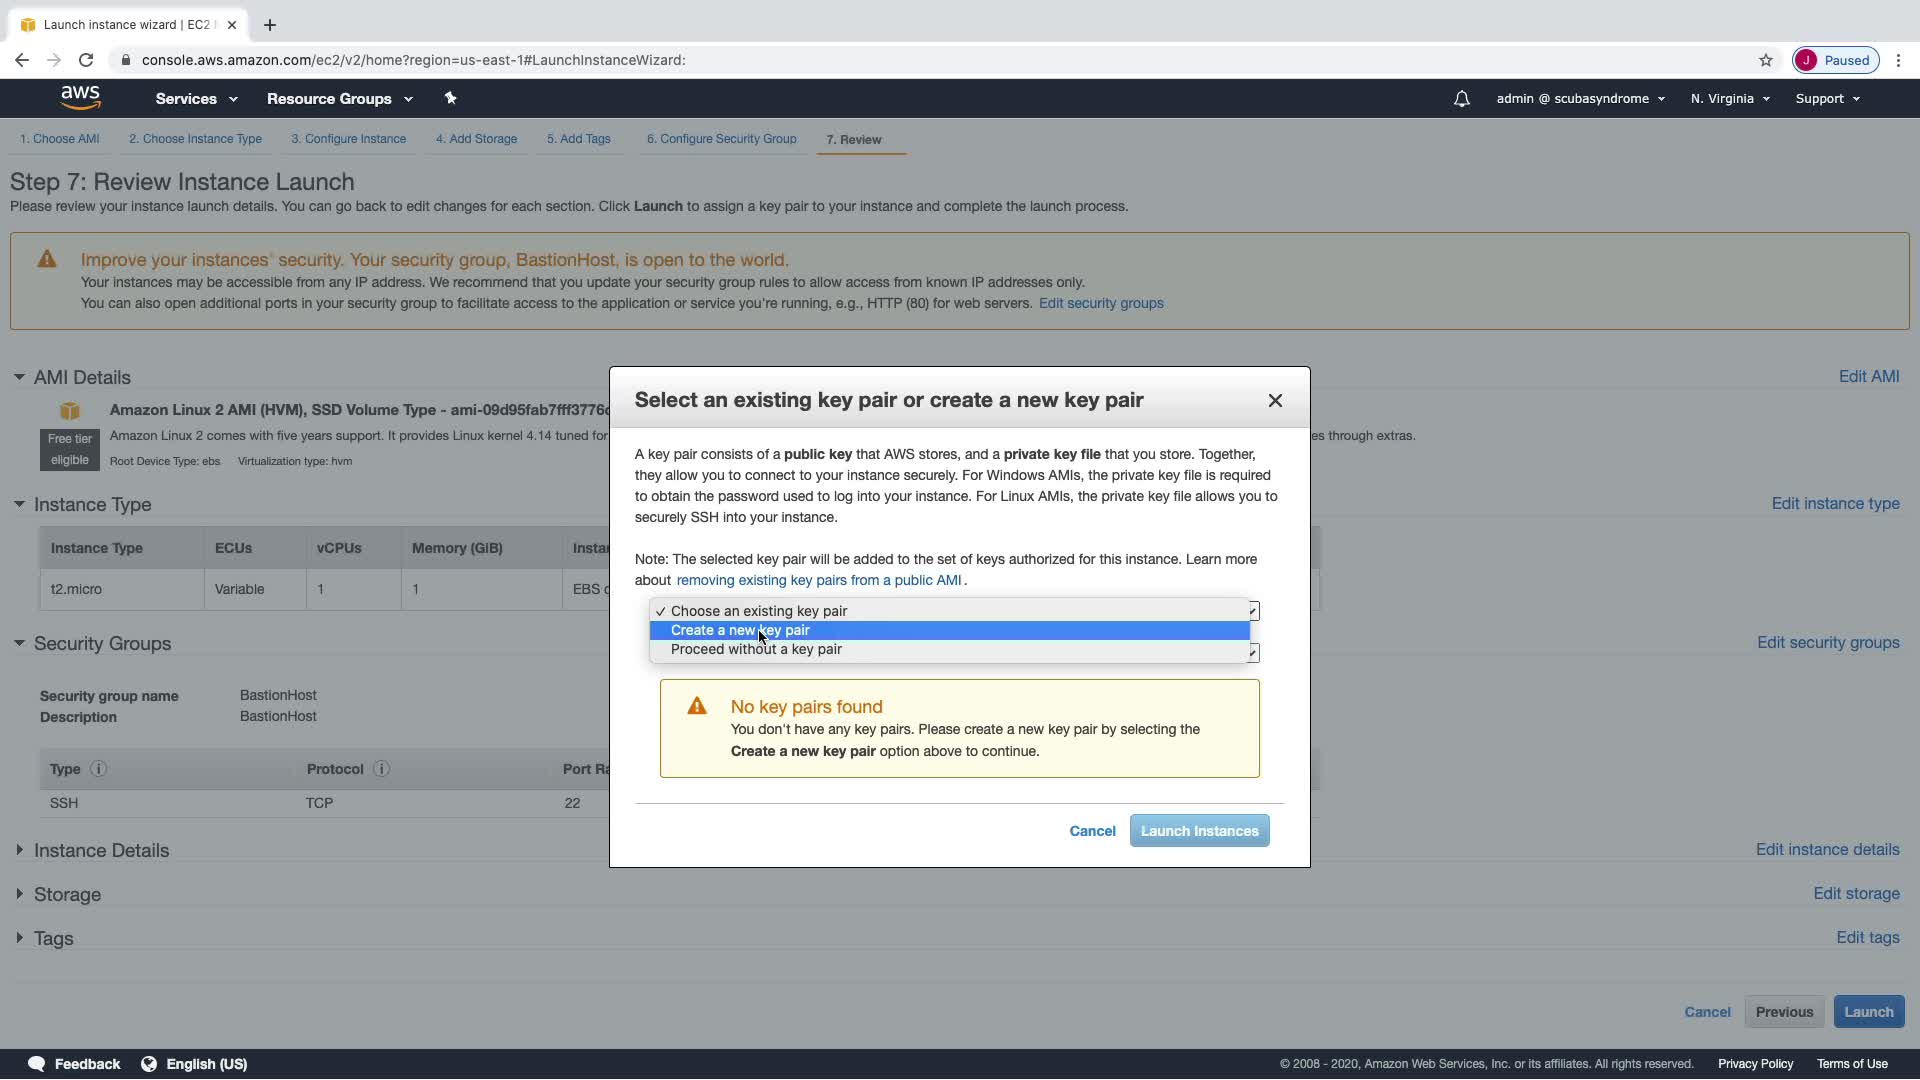Click the pushpin shortcut icon
This screenshot has height=1080, width=1920.
(x=450, y=98)
